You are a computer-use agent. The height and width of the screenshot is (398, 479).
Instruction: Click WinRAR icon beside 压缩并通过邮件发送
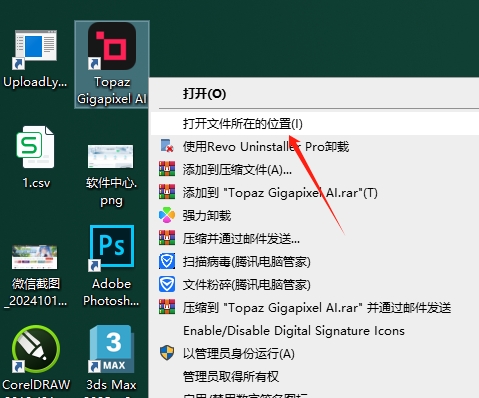click(167, 238)
